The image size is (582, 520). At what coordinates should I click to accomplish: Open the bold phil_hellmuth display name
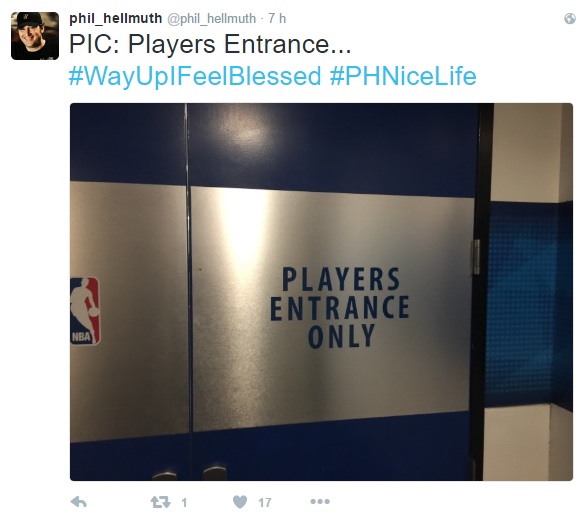pos(115,18)
